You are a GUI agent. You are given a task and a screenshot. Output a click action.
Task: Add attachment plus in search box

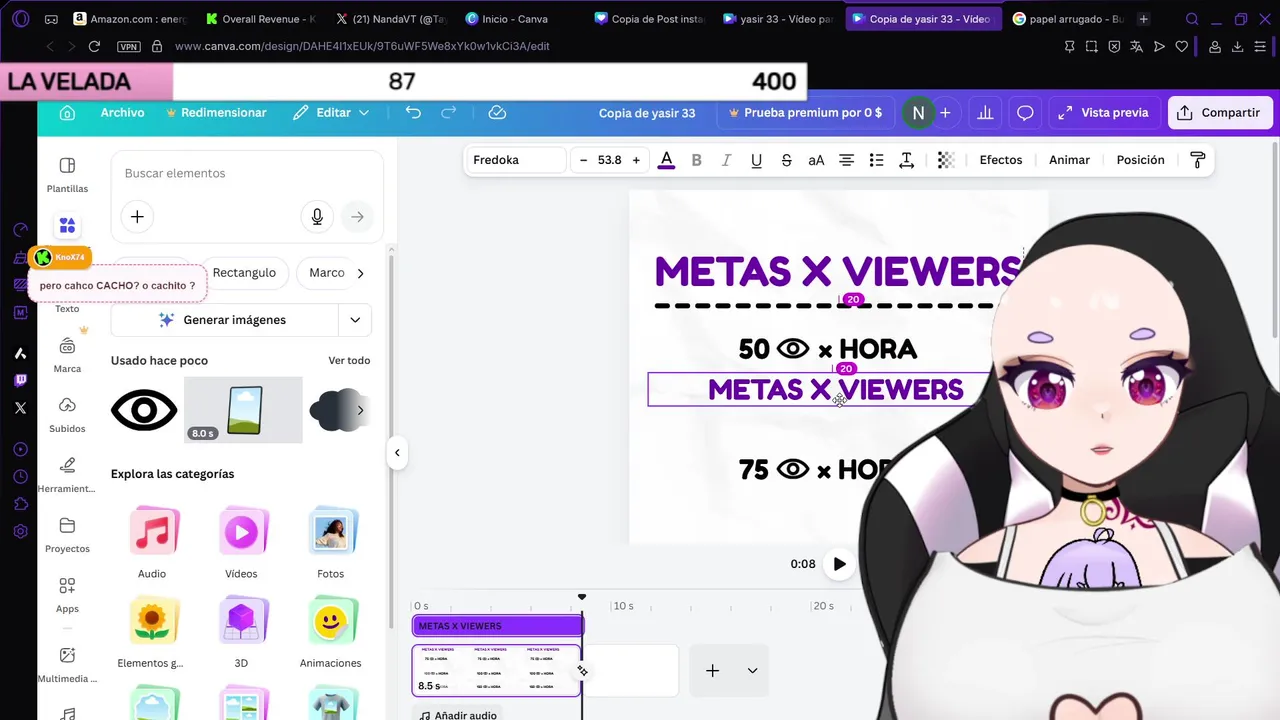click(x=137, y=216)
